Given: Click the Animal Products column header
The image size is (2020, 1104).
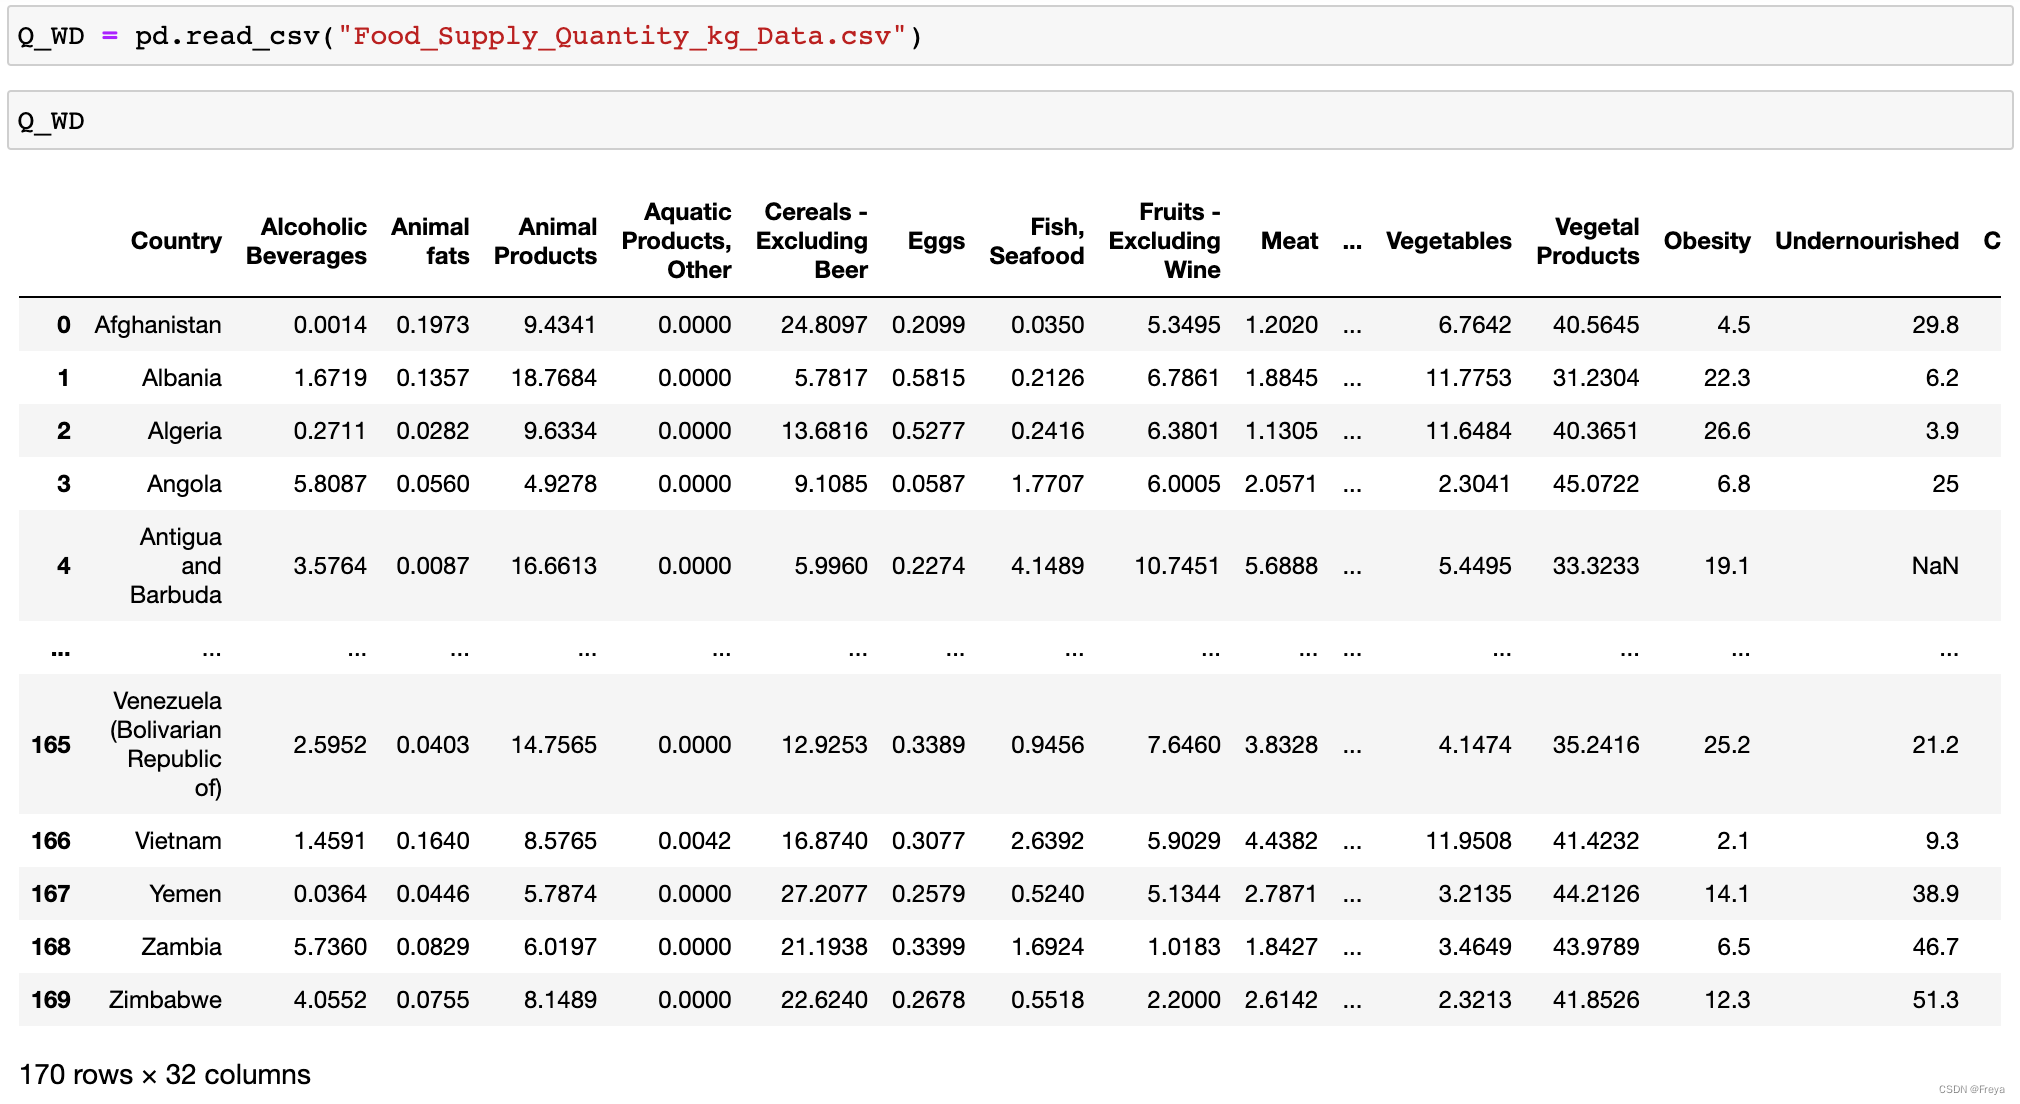Looking at the screenshot, I should 545,241.
